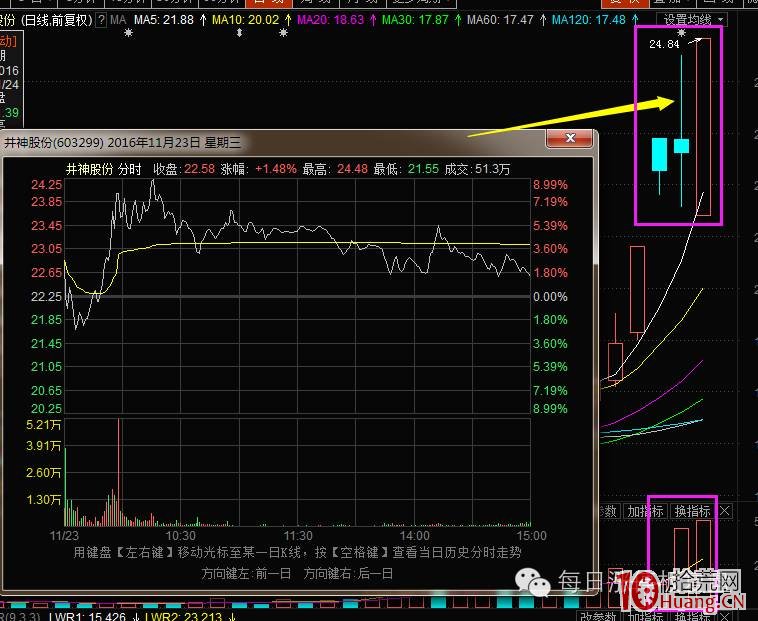Viewport: 758px width, 621px height.
Task: Click the star event marker above the 24.84 label
Action: tap(682, 33)
